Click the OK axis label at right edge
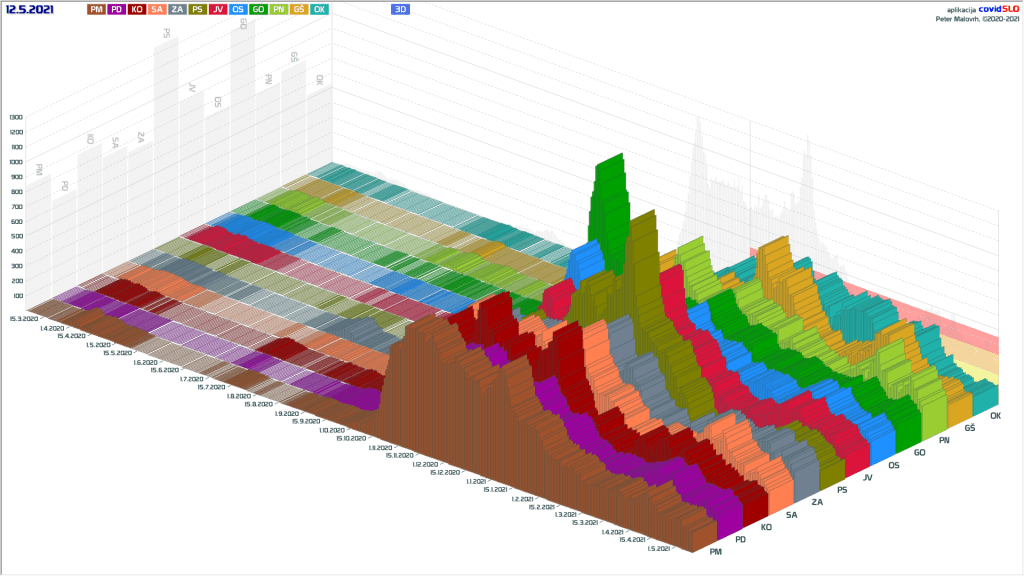Viewport: 1024px width, 576px height. click(995, 415)
